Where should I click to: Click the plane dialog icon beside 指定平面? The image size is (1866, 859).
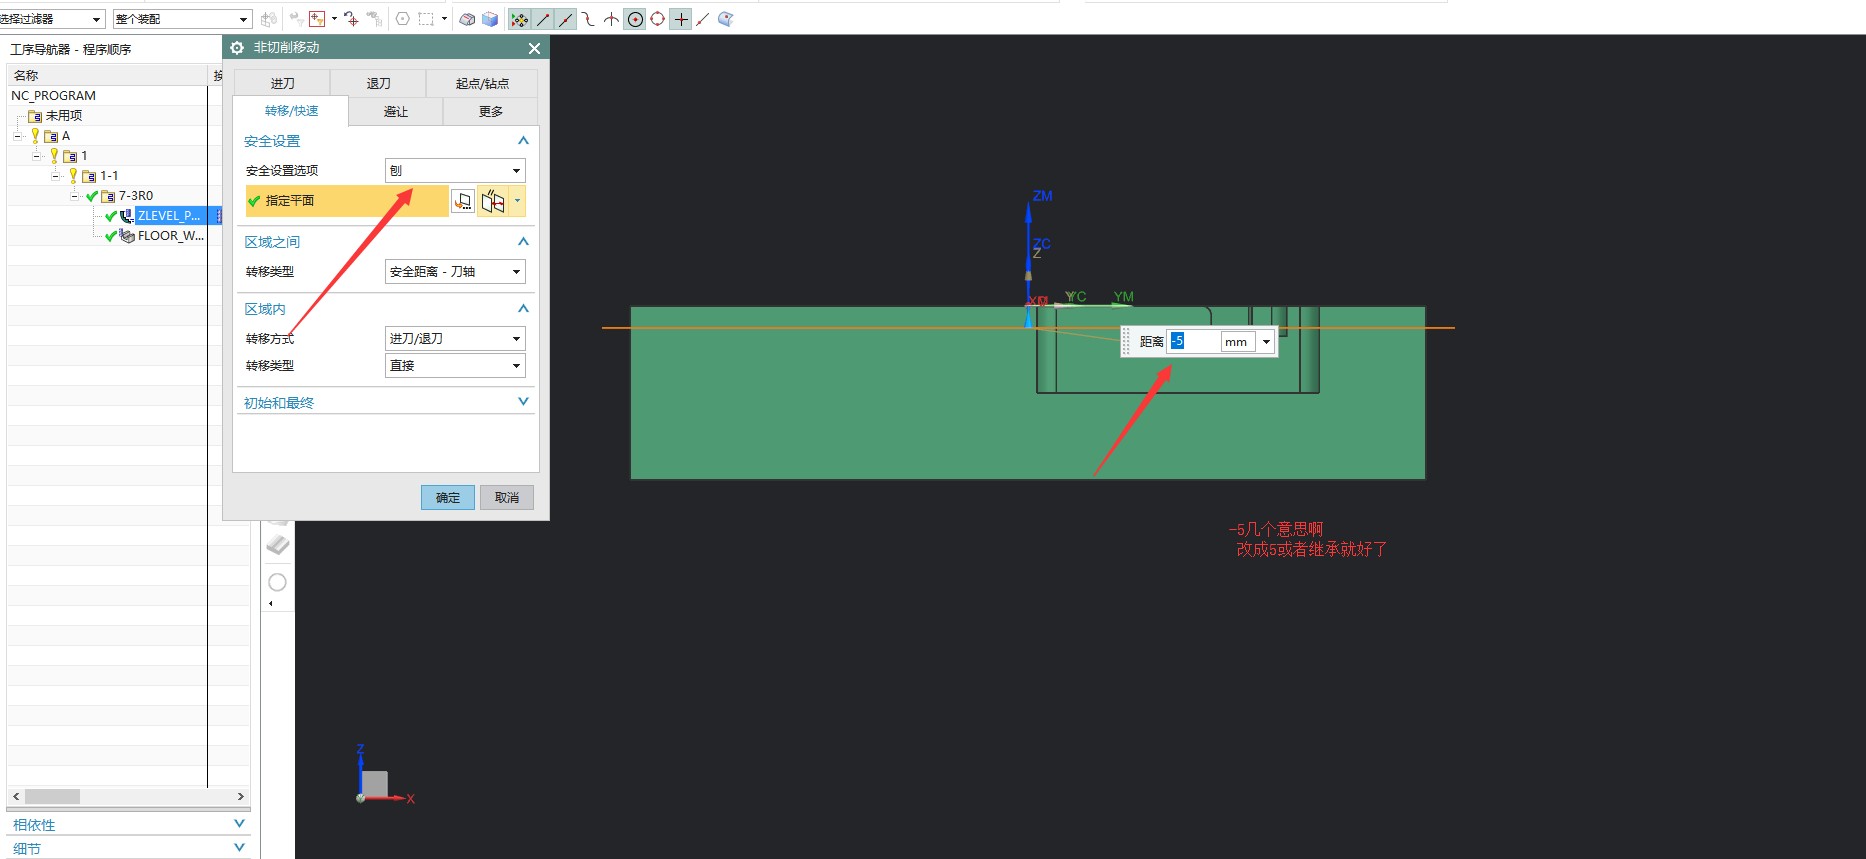pyautogui.click(x=463, y=201)
